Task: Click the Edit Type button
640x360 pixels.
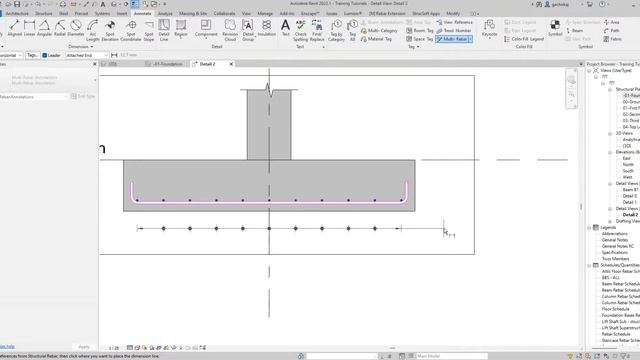Action: [83, 96]
